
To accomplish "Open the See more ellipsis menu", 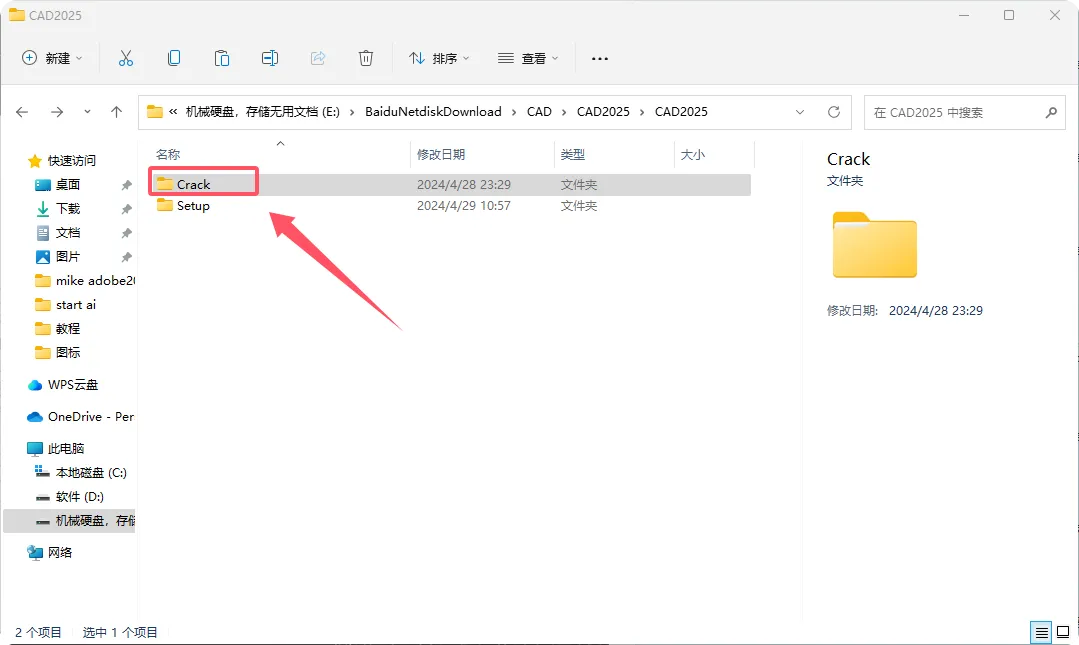I will [x=600, y=59].
